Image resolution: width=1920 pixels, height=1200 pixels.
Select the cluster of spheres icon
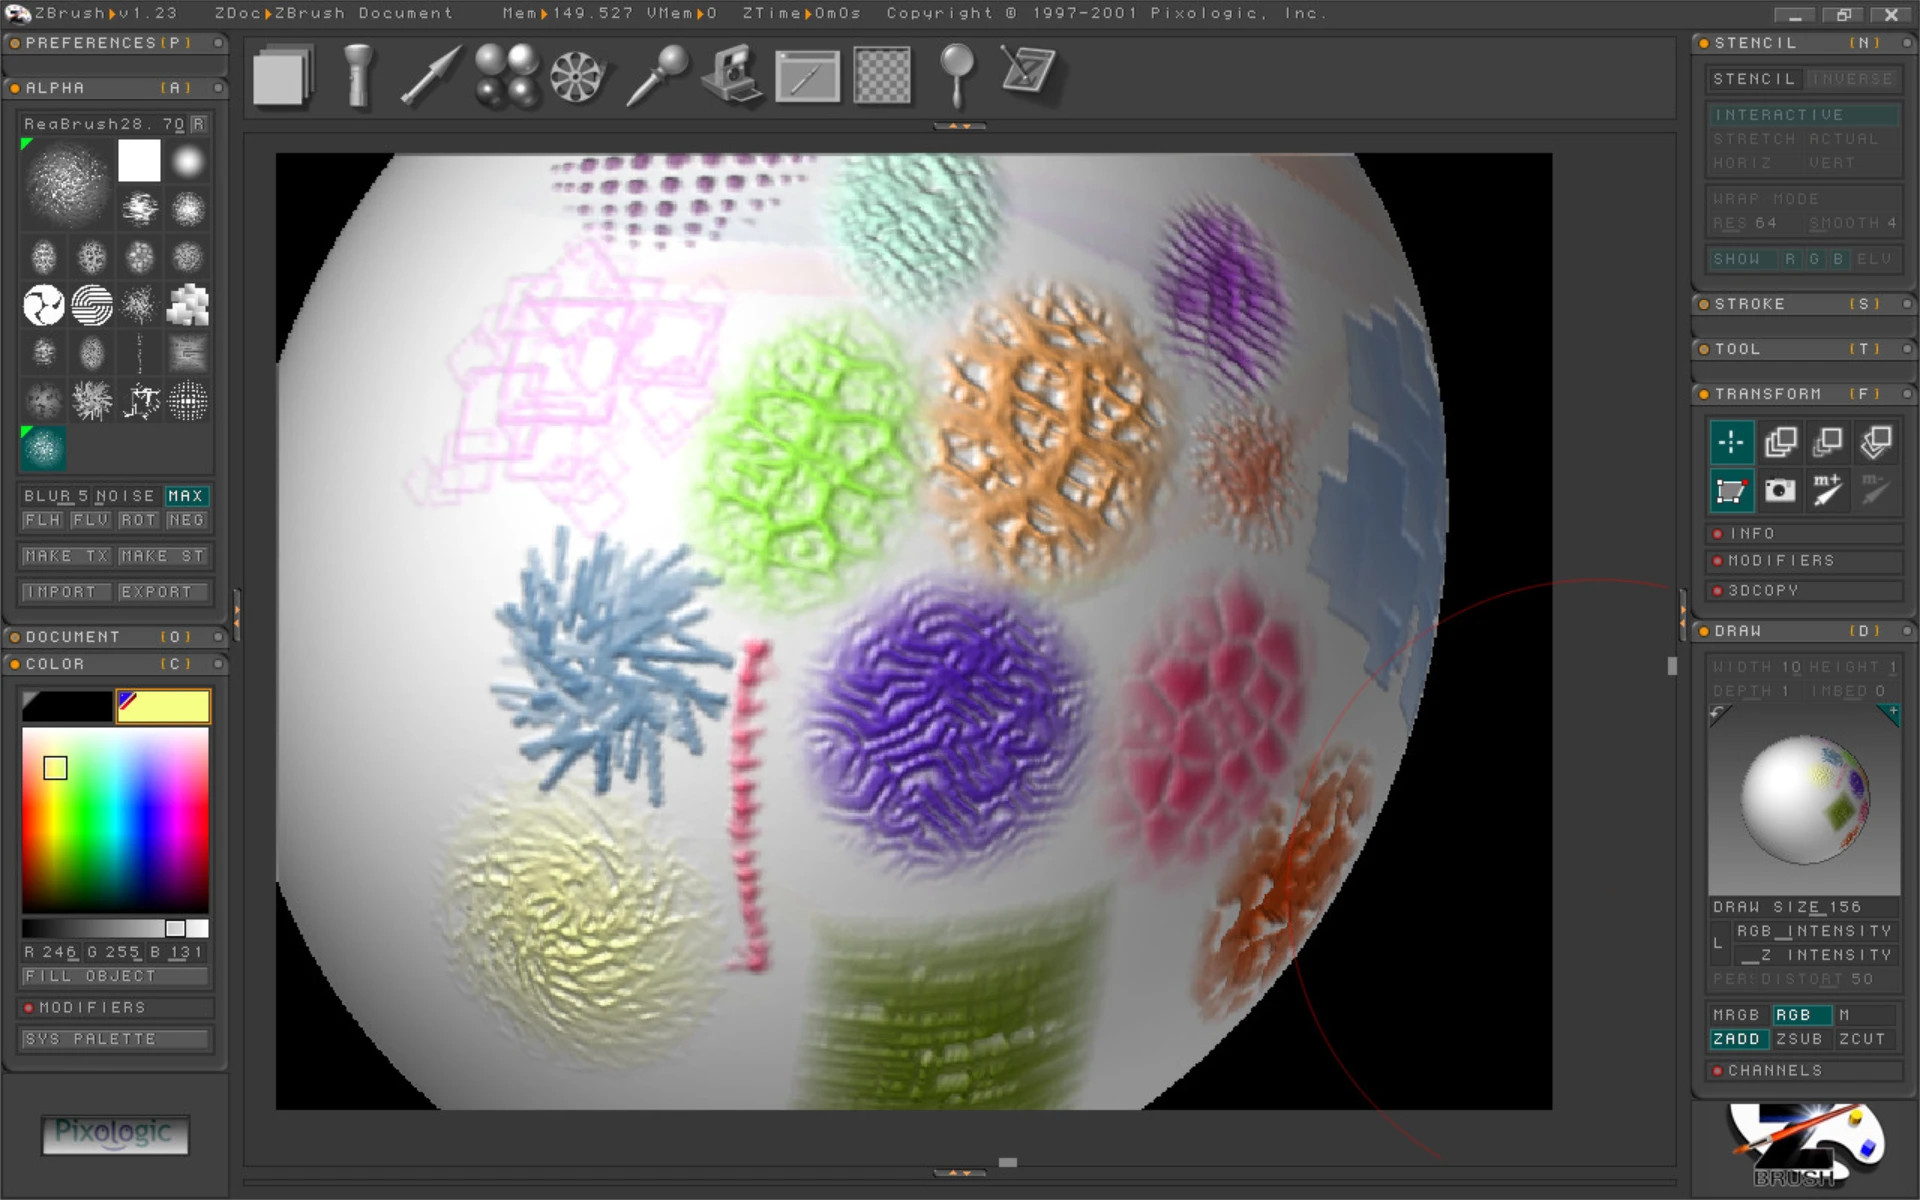pos(506,75)
